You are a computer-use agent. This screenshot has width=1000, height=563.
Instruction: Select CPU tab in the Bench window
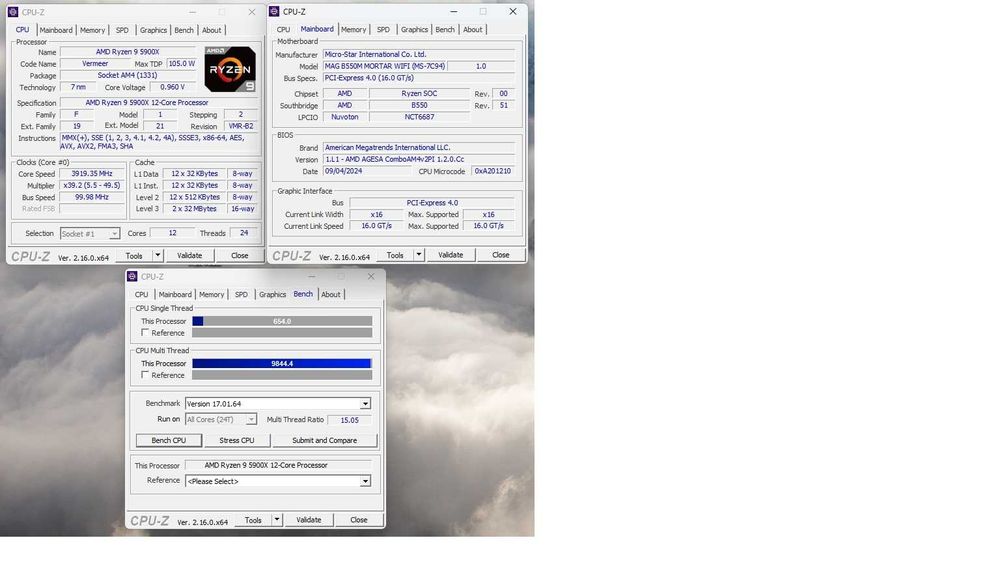142,295
